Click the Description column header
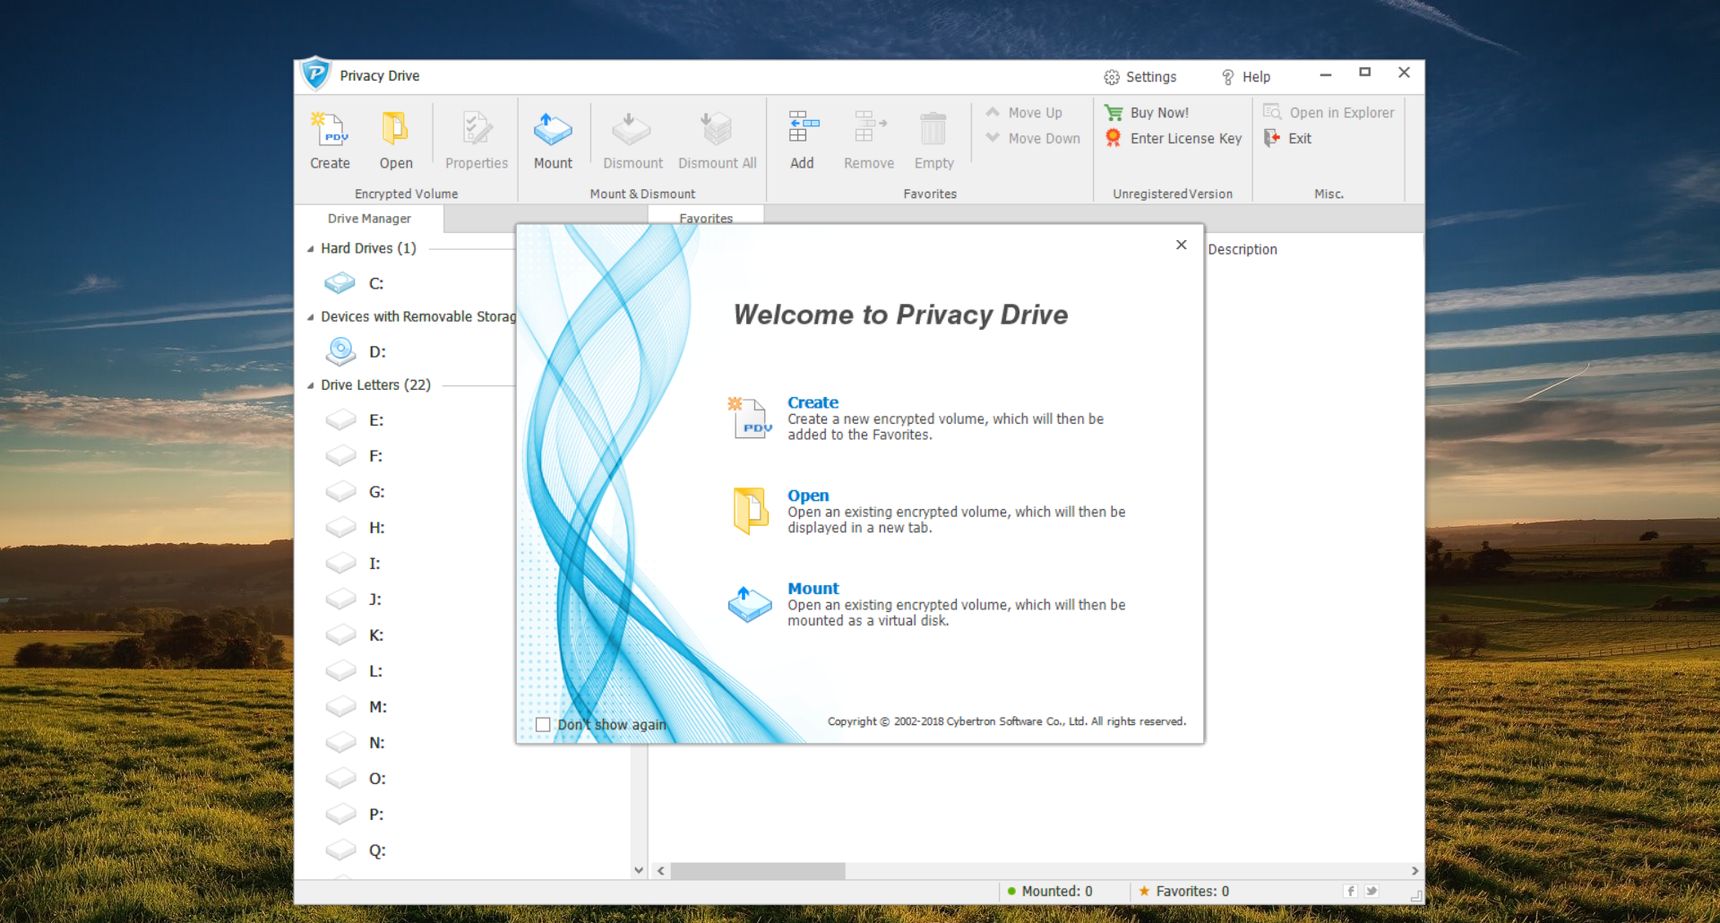The image size is (1720, 923). pyautogui.click(x=1242, y=250)
